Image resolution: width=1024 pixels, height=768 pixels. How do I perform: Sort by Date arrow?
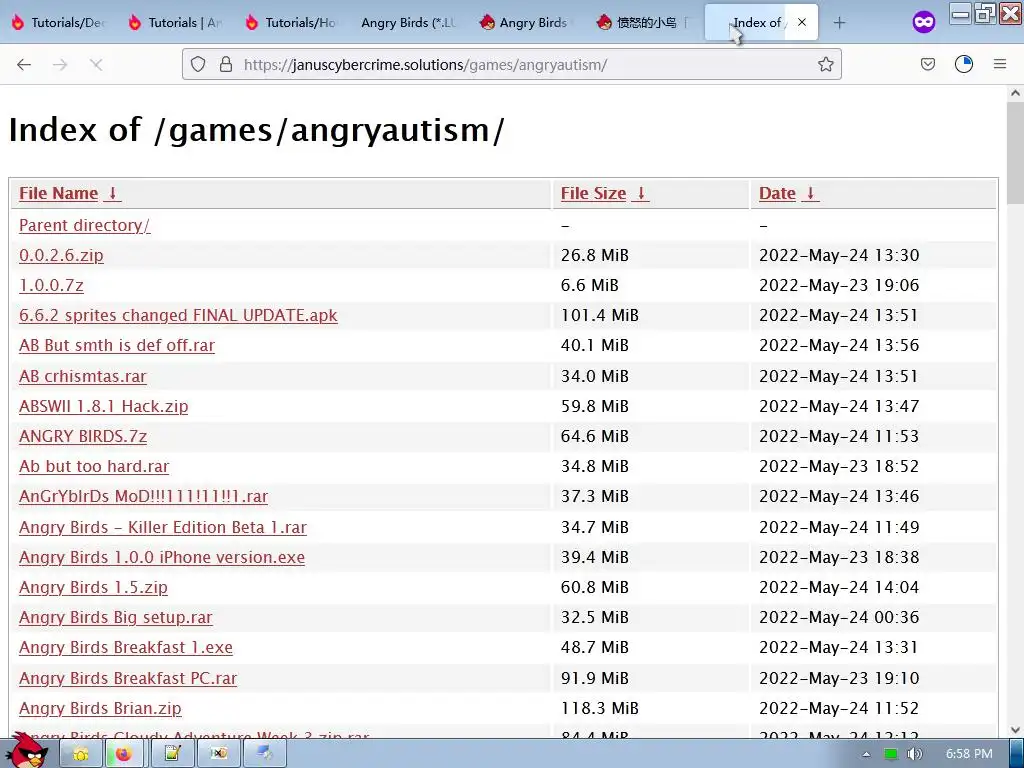810,193
